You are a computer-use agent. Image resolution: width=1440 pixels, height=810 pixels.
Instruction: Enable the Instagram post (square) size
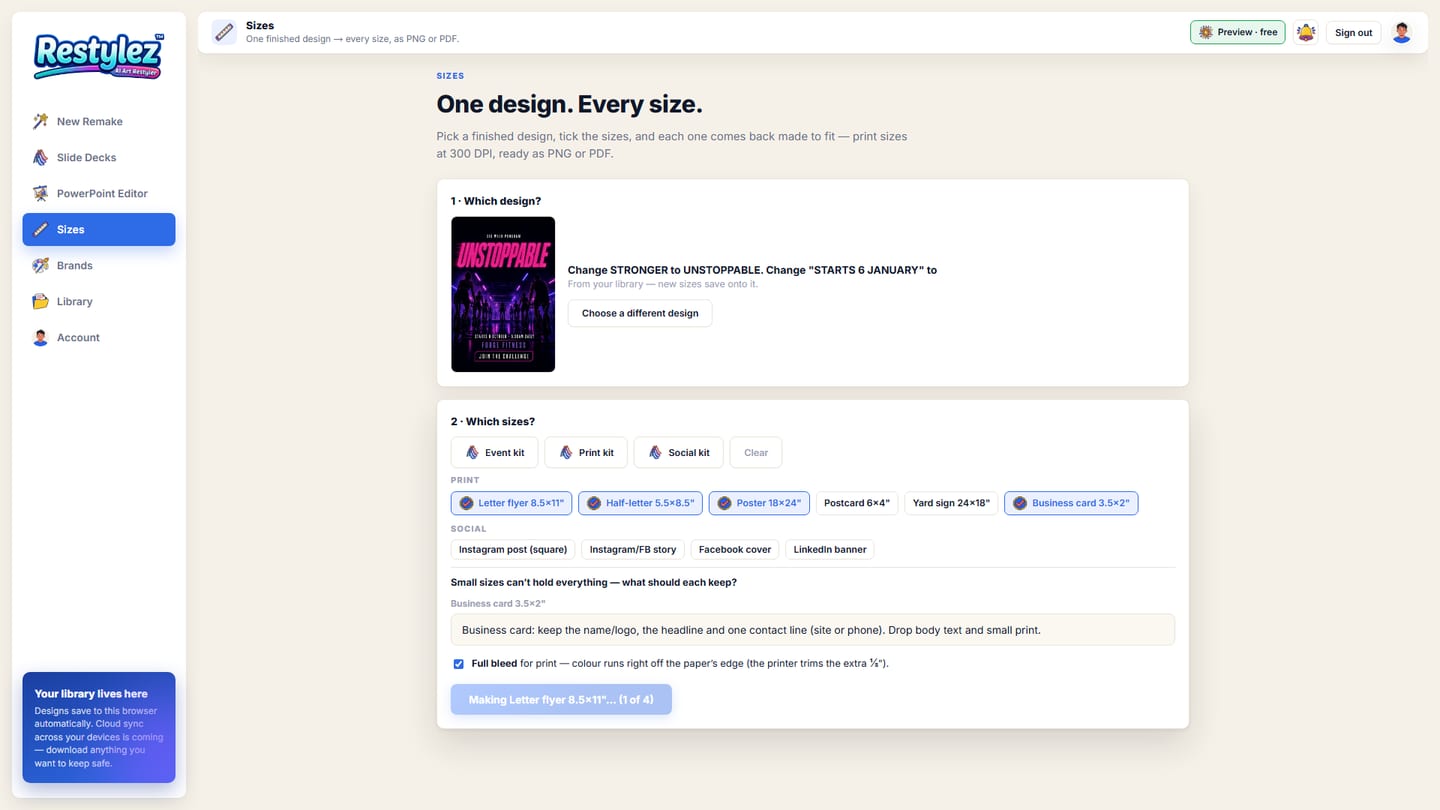pyautogui.click(x=513, y=549)
